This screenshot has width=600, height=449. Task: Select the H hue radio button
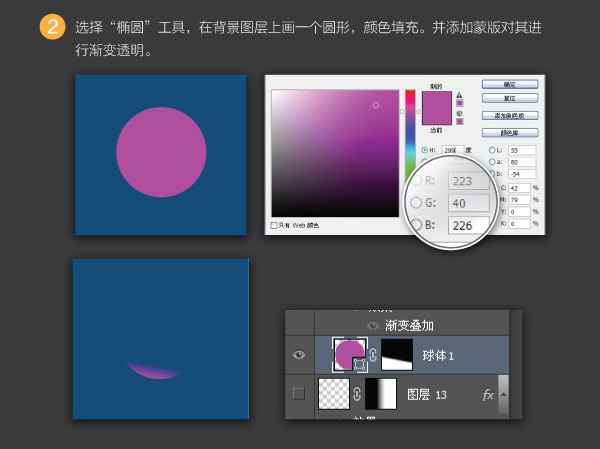point(425,150)
